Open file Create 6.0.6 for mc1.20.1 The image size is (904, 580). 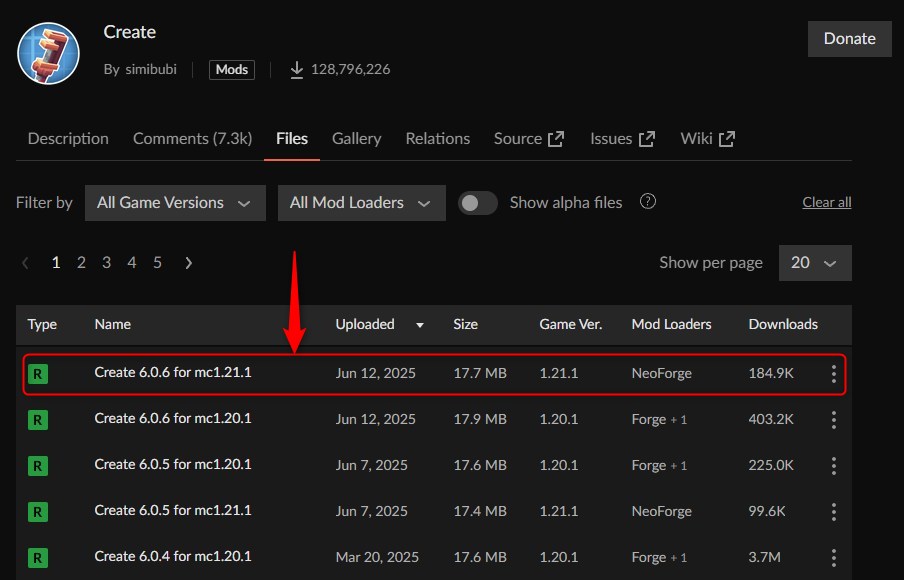click(x=173, y=419)
